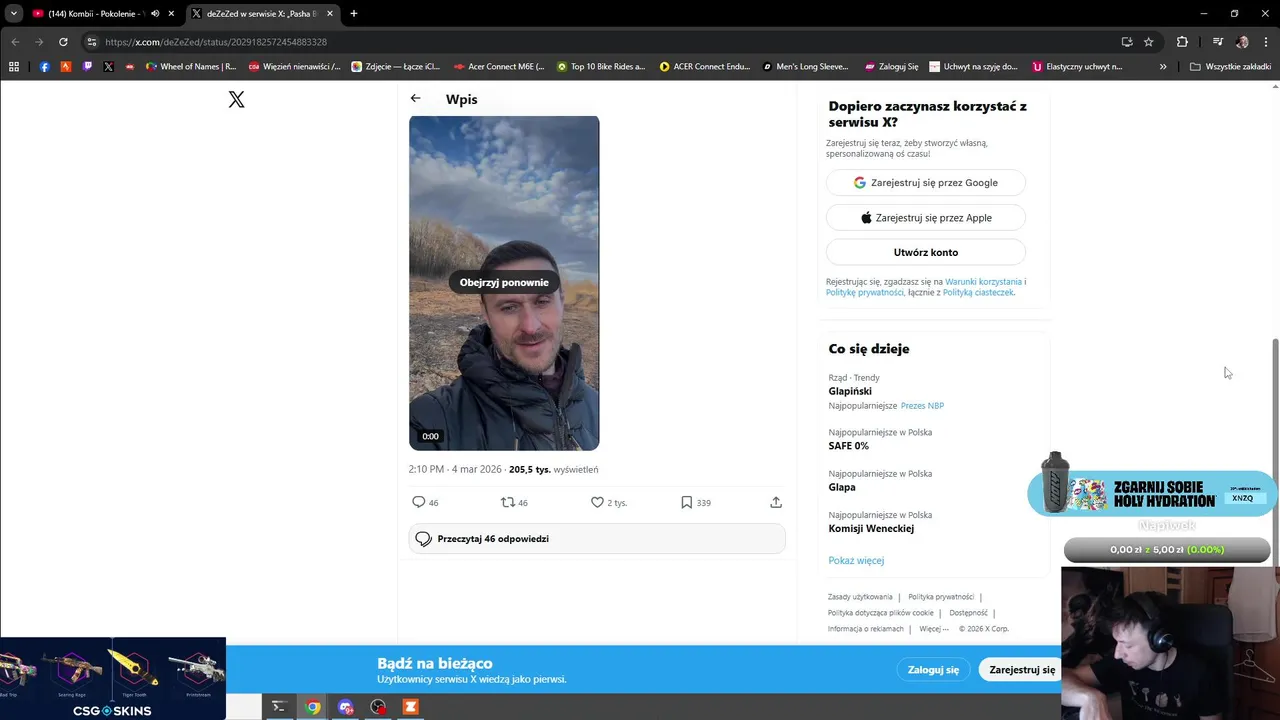Reload the page in Chrome
Screen dimensions: 1280x720
[x=63, y=42]
